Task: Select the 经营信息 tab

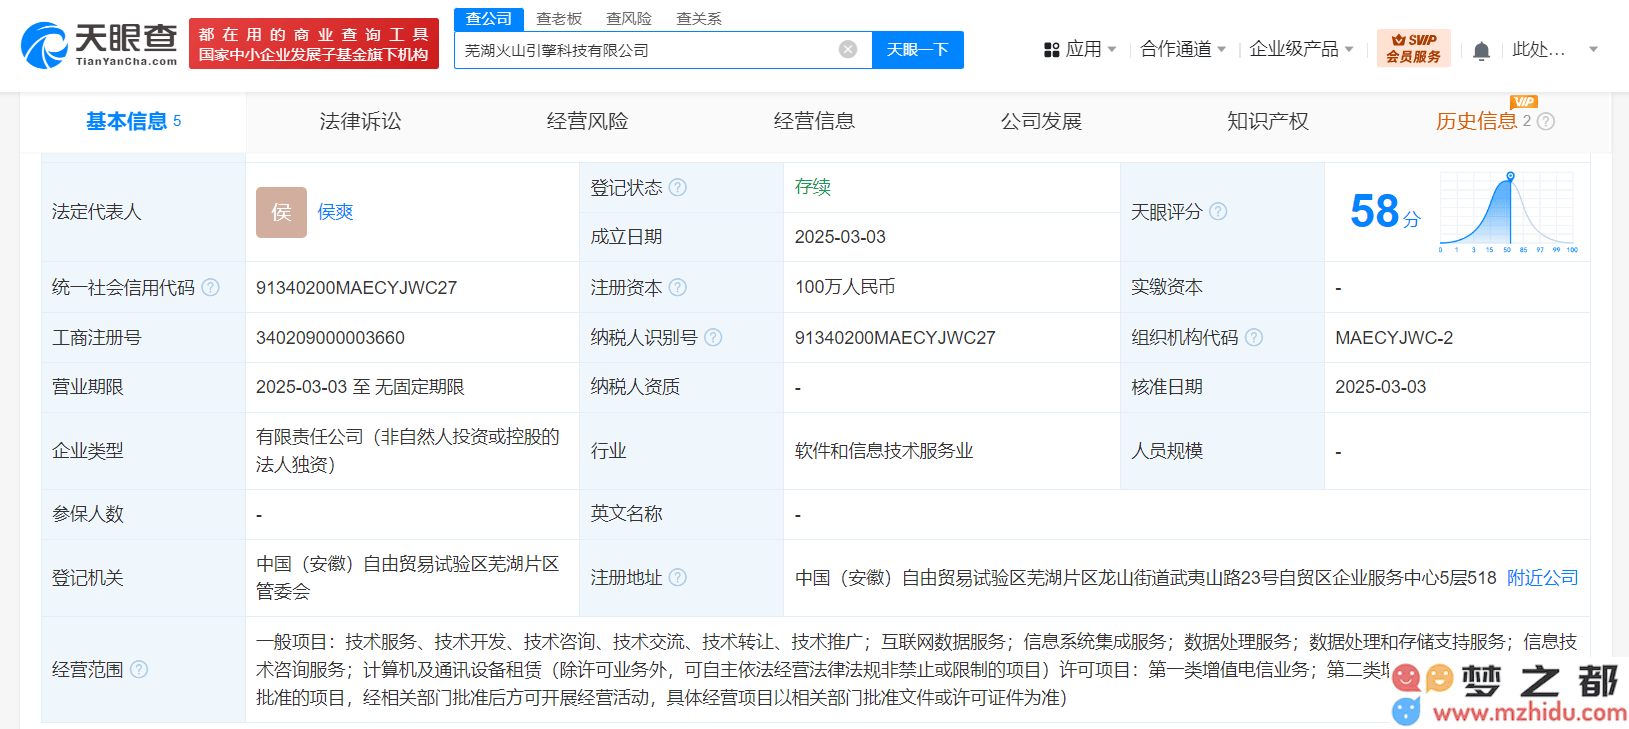Action: [x=814, y=121]
